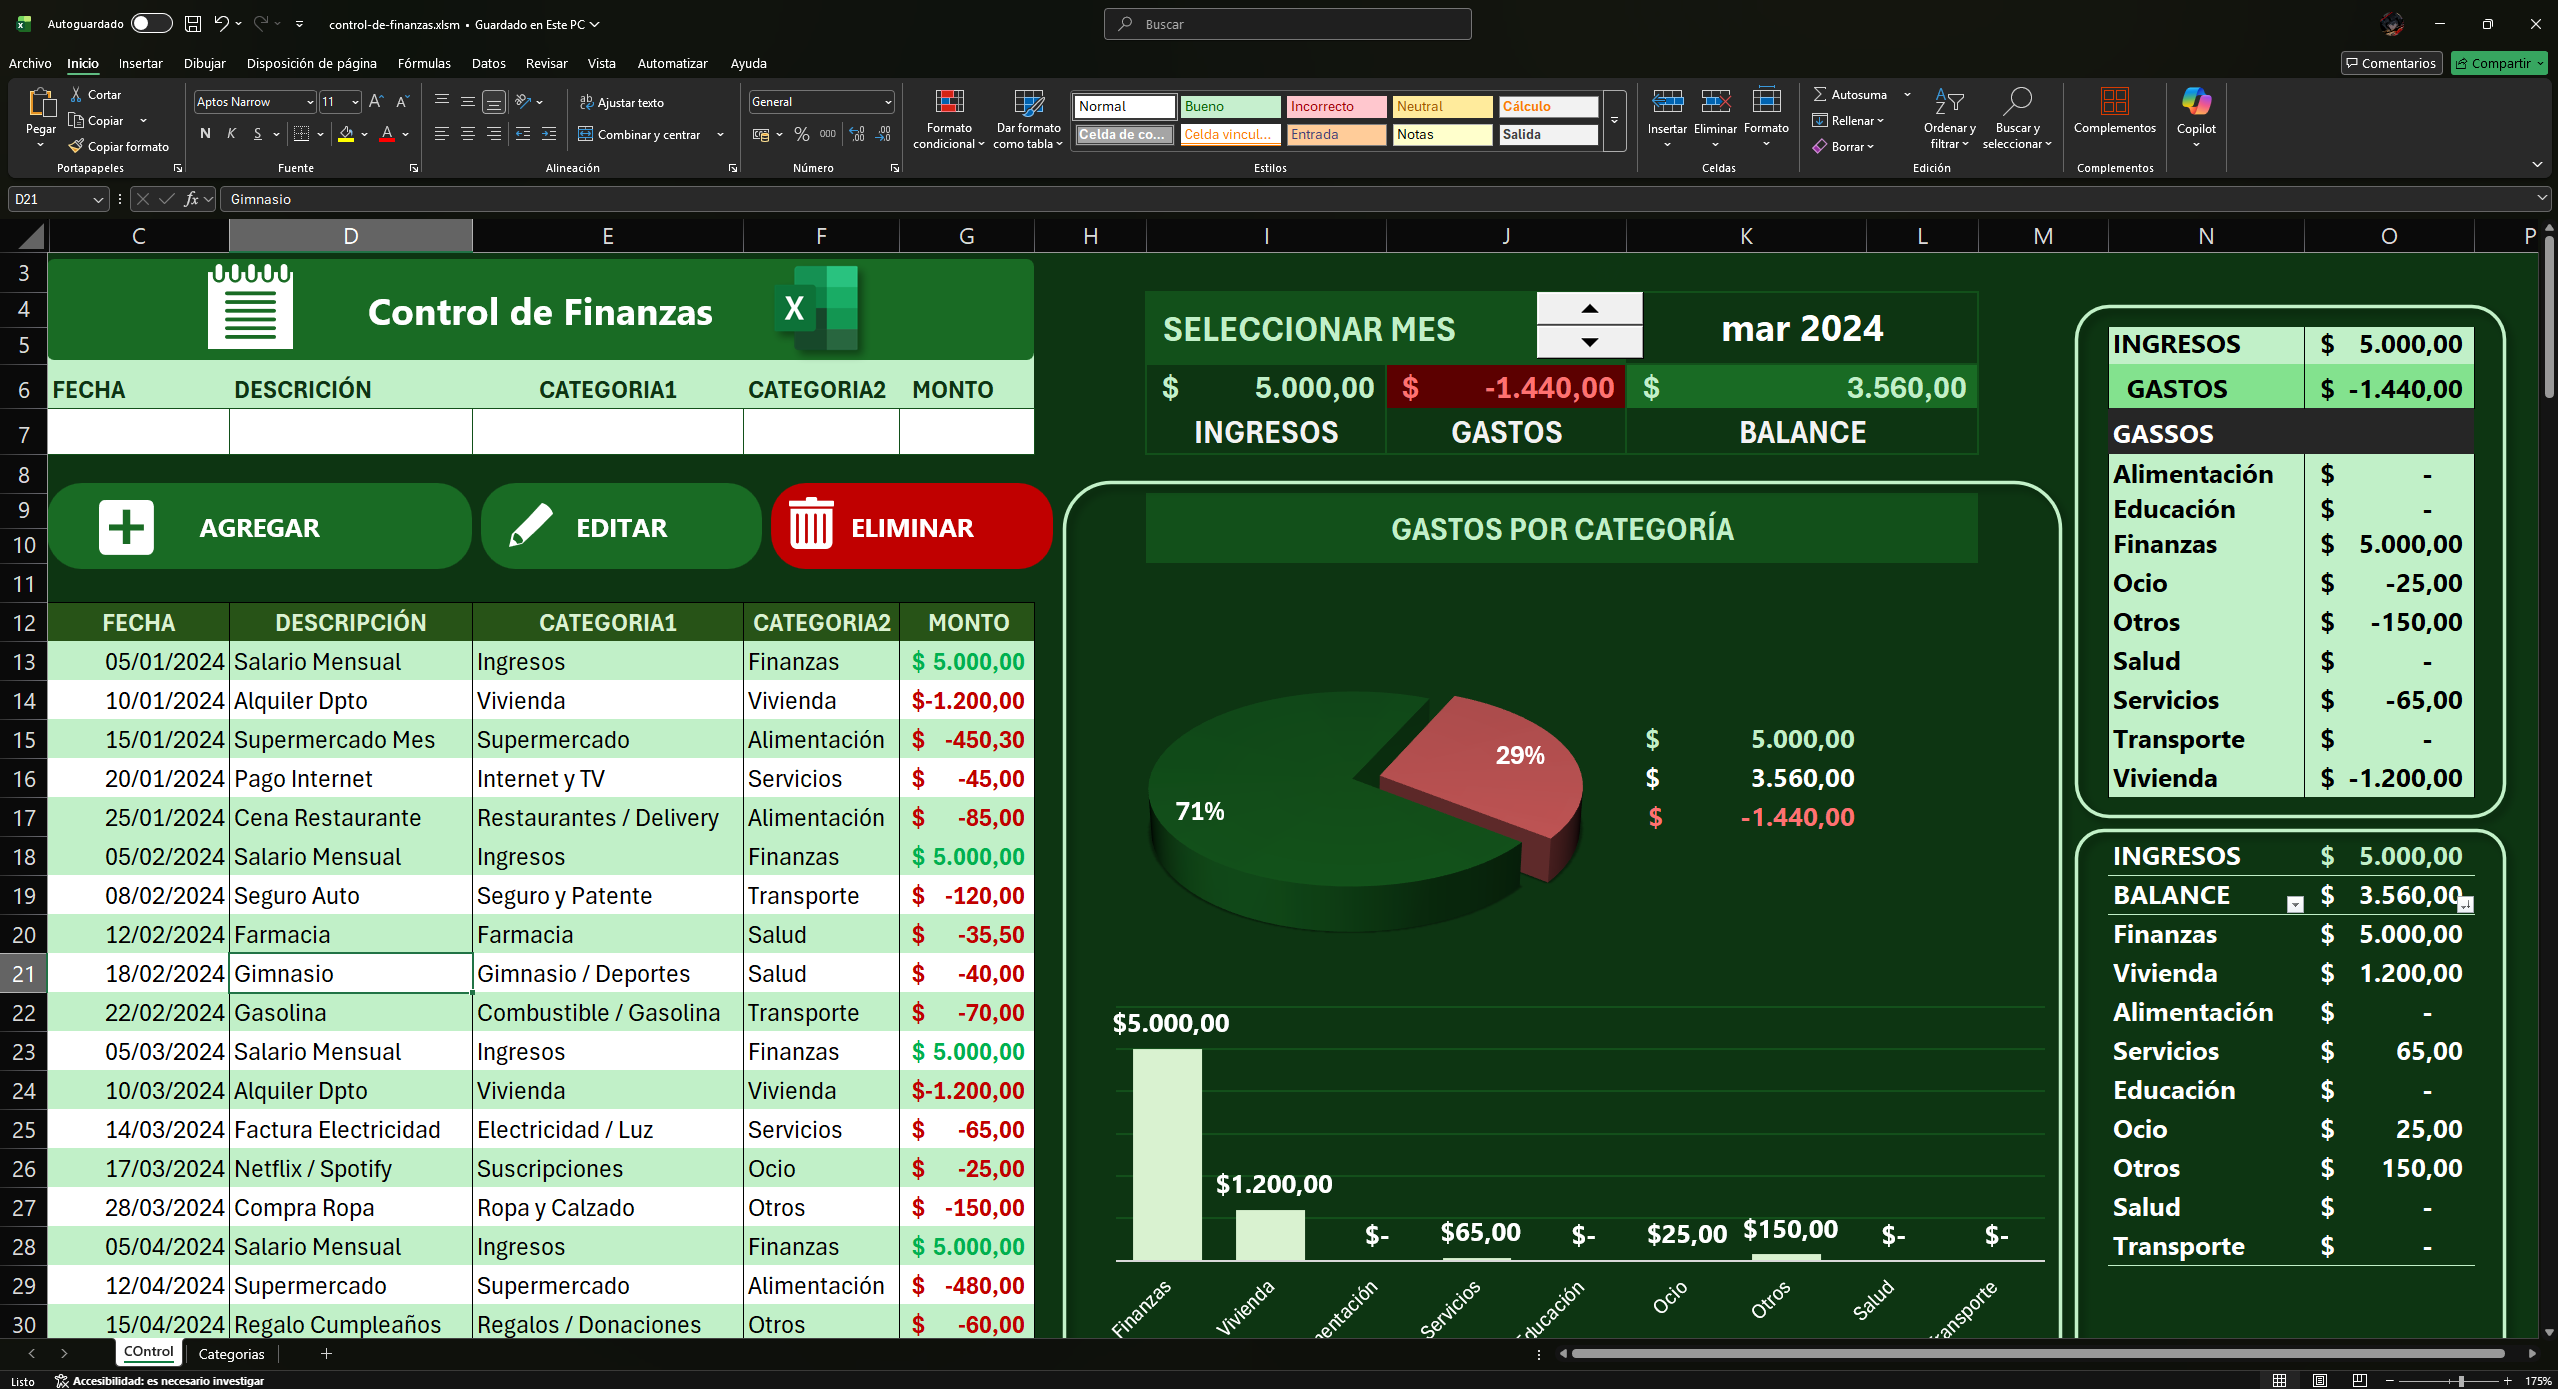The image size is (2558, 1389).
Task: Open Ordenar y filtrar options
Action: (x=1948, y=118)
